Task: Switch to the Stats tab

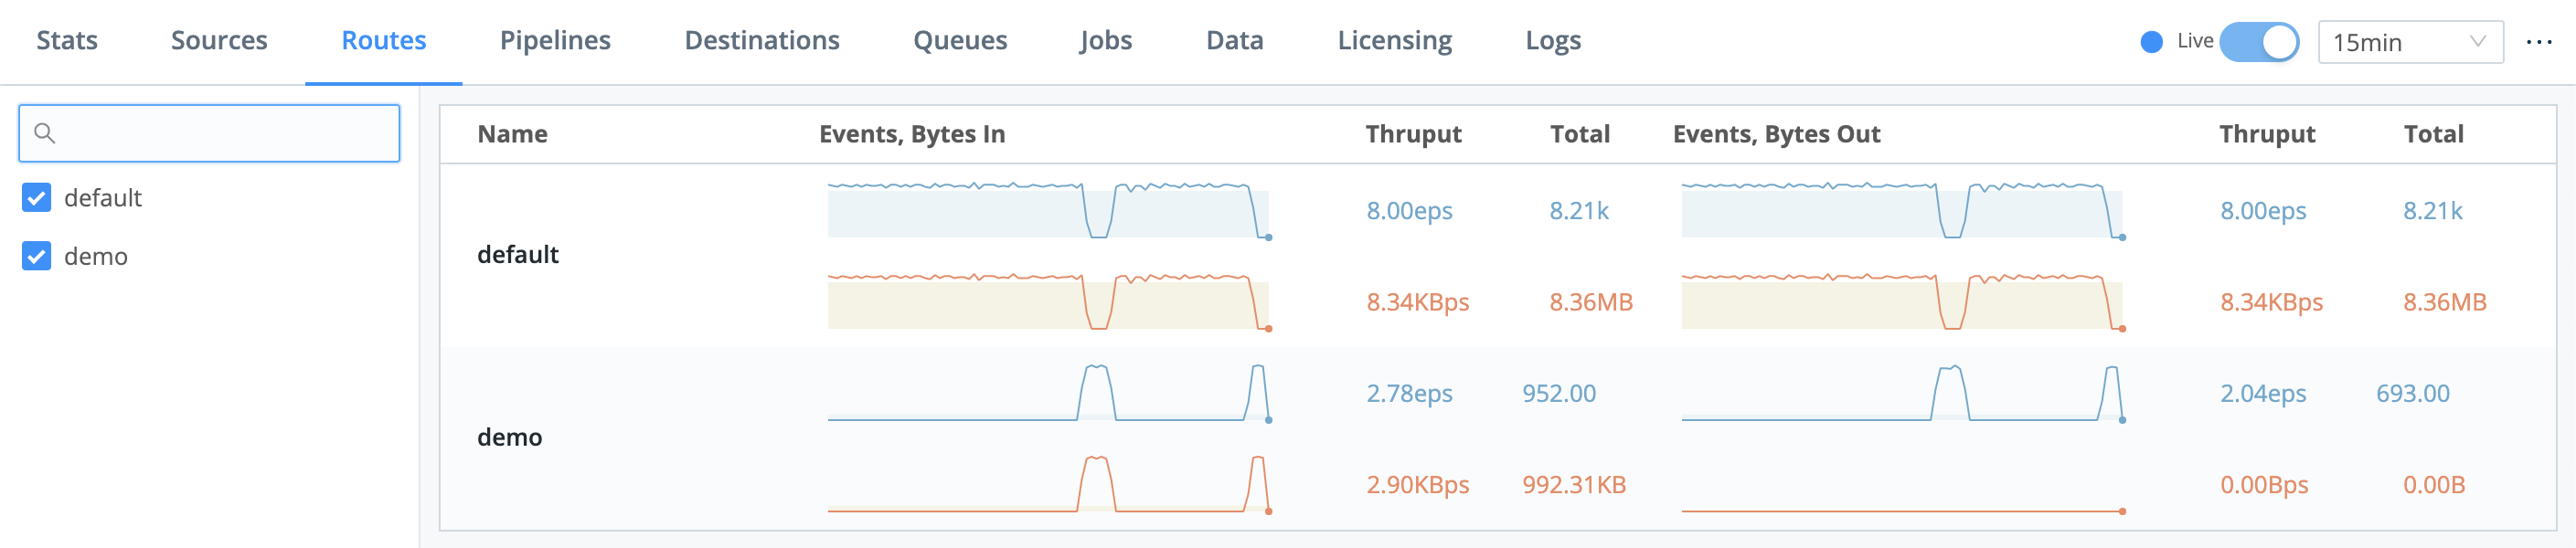Action: pyautogui.click(x=66, y=41)
